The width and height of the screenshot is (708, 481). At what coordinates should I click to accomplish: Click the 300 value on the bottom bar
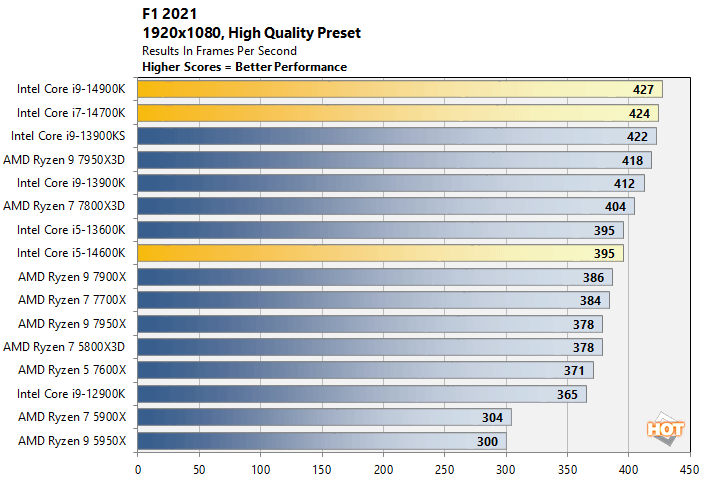point(487,442)
